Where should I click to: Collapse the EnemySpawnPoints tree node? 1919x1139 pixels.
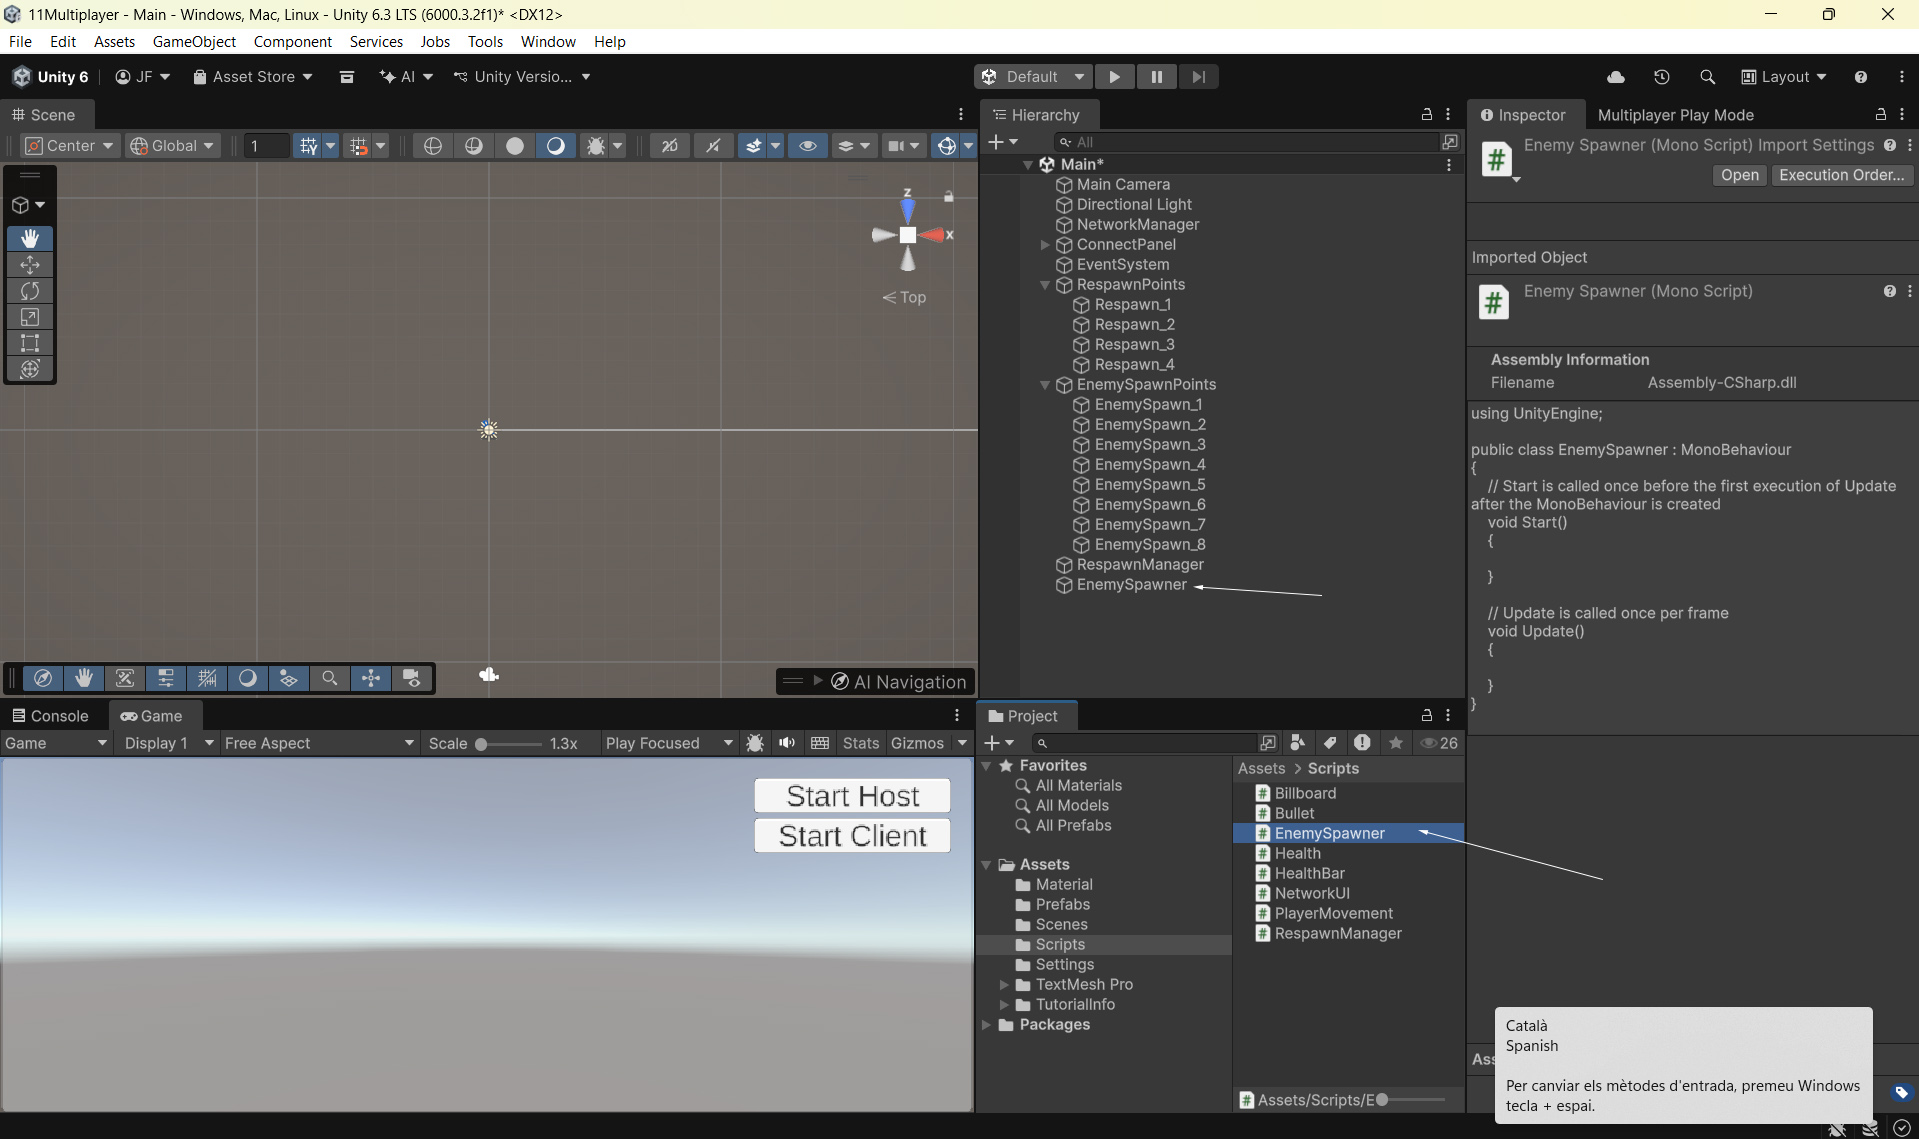click(1045, 385)
